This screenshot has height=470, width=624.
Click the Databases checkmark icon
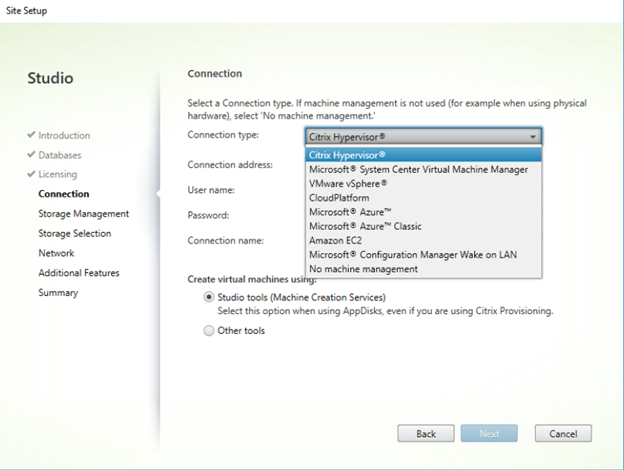(x=31, y=154)
